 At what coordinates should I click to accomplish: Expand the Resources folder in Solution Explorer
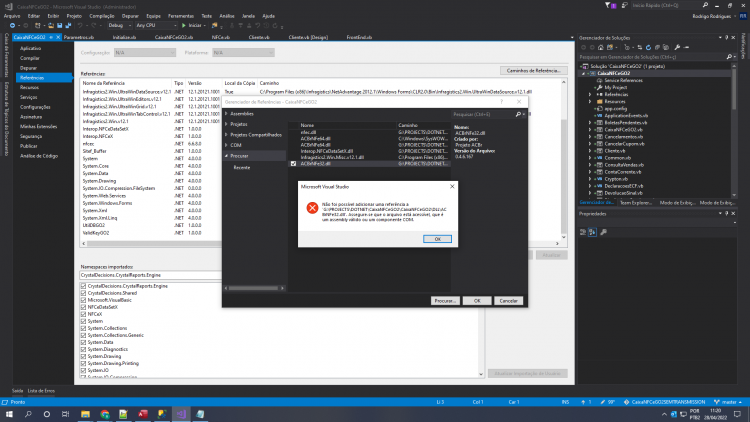[590, 101]
